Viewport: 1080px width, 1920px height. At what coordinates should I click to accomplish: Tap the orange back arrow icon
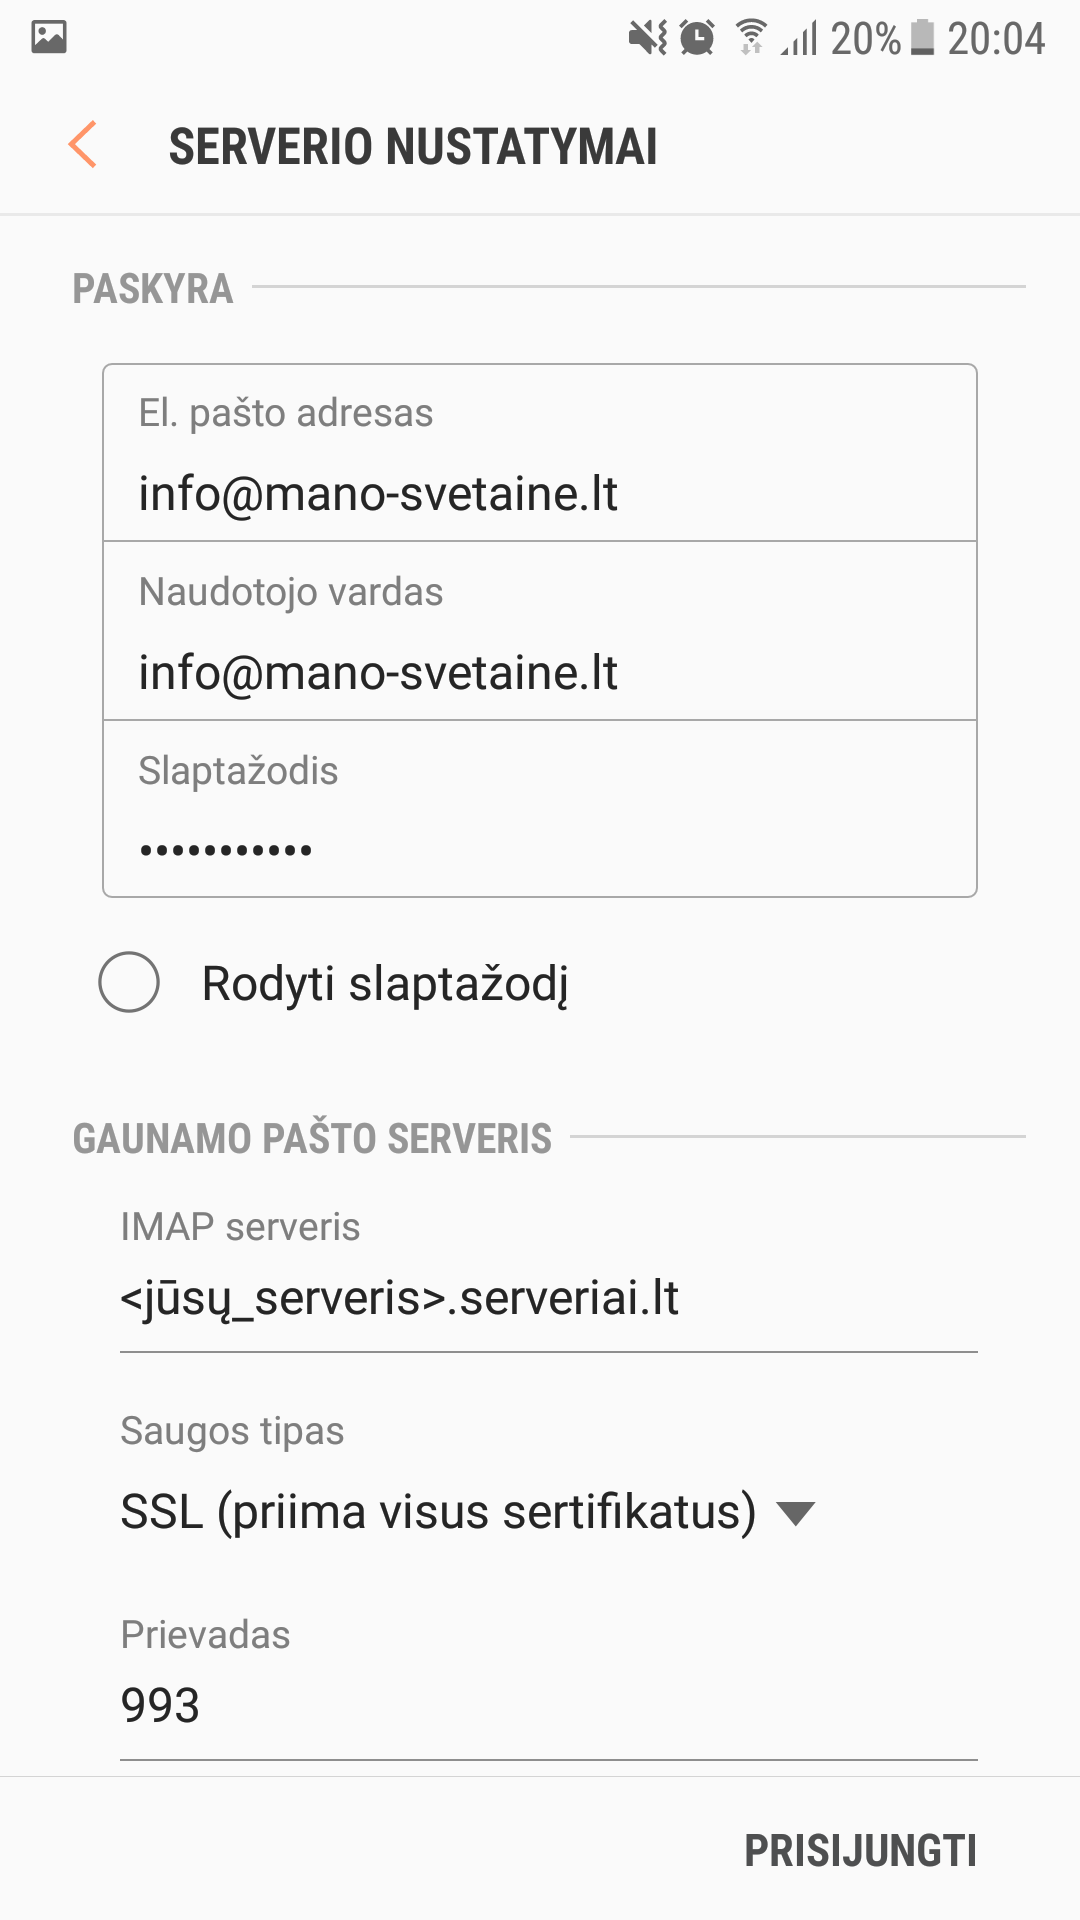[x=83, y=145]
